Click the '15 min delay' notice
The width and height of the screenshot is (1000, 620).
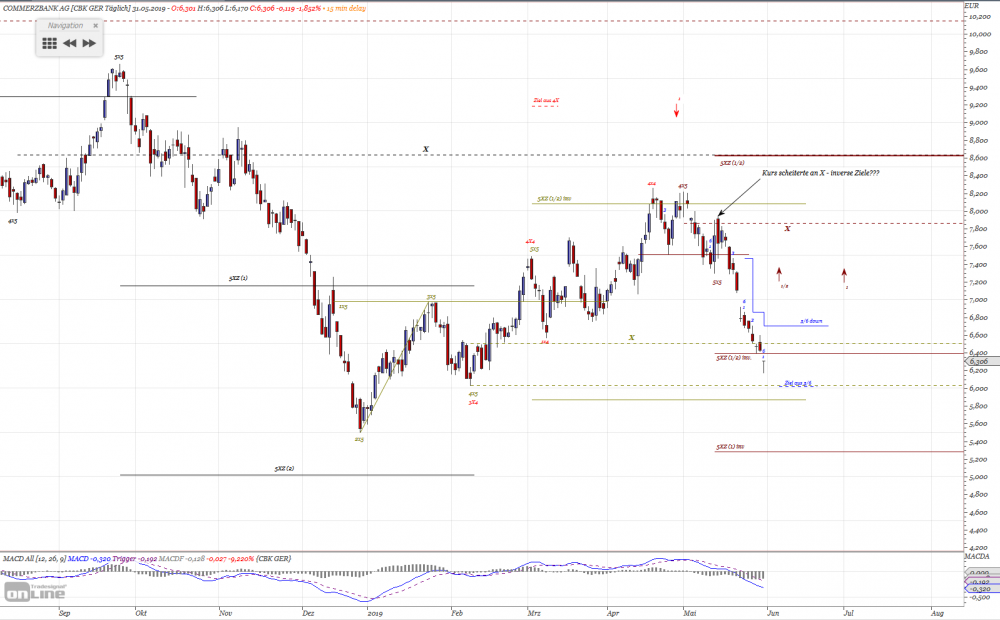pyautogui.click(x=347, y=8)
